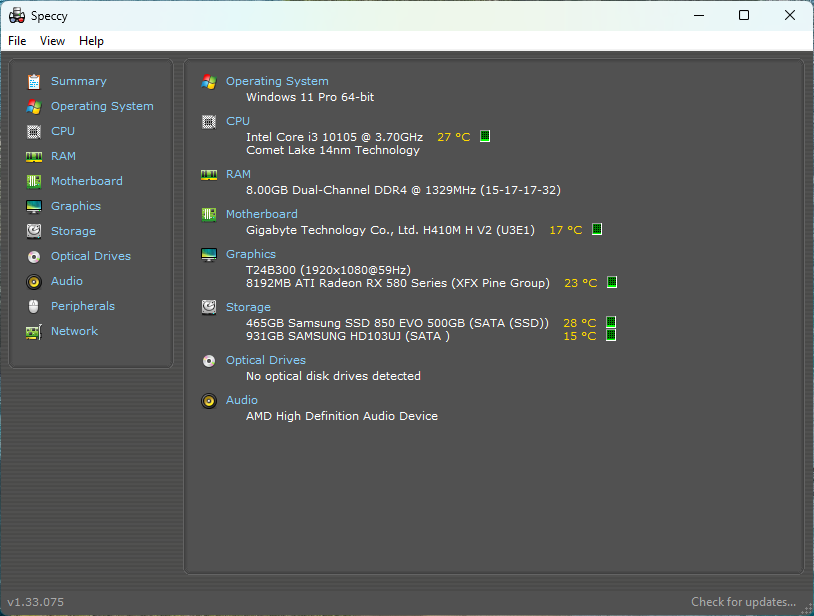Screen dimensions: 814x616
Task: Click the Optical Drives heading link in main panel
Action: click(266, 360)
